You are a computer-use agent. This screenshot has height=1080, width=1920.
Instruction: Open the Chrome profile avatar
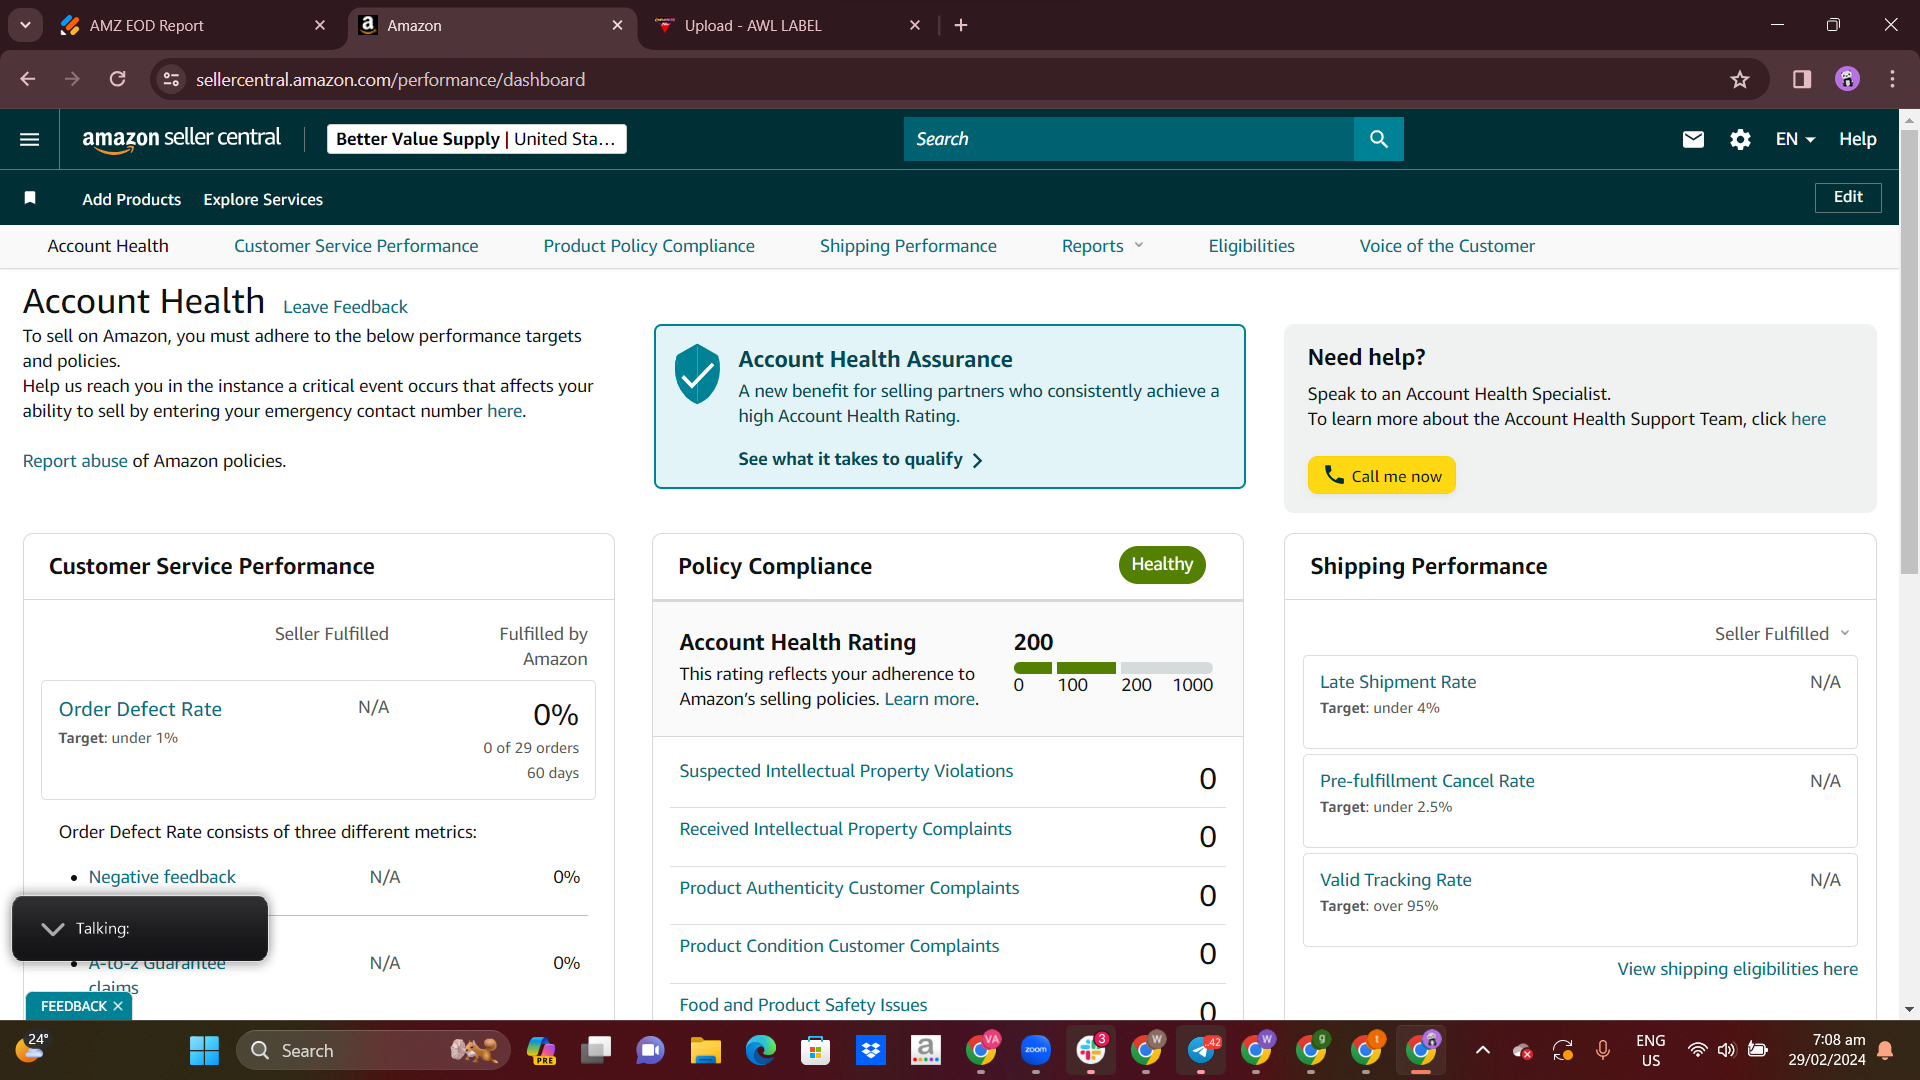pyautogui.click(x=1847, y=79)
